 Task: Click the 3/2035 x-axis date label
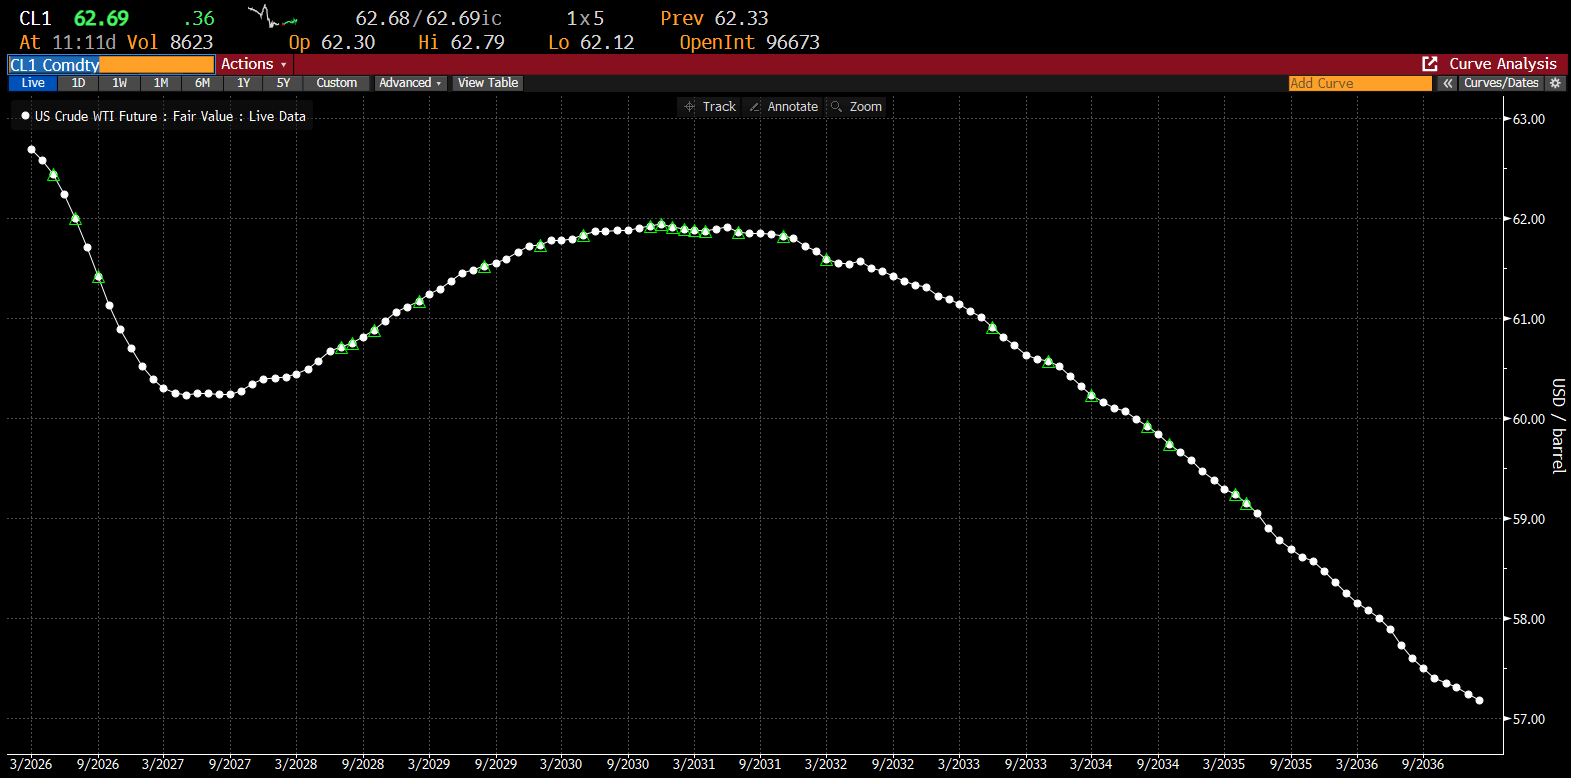pyautogui.click(x=1224, y=764)
